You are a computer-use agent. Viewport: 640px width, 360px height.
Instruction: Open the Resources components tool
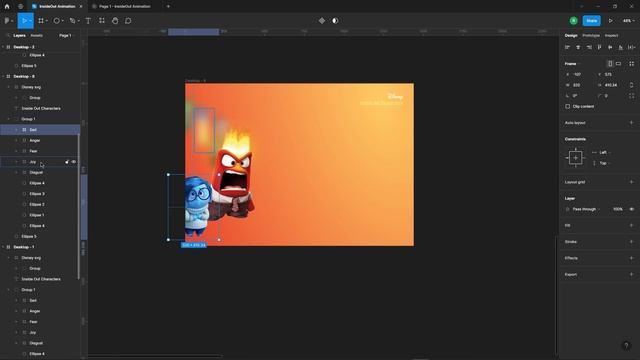[x=102, y=21]
